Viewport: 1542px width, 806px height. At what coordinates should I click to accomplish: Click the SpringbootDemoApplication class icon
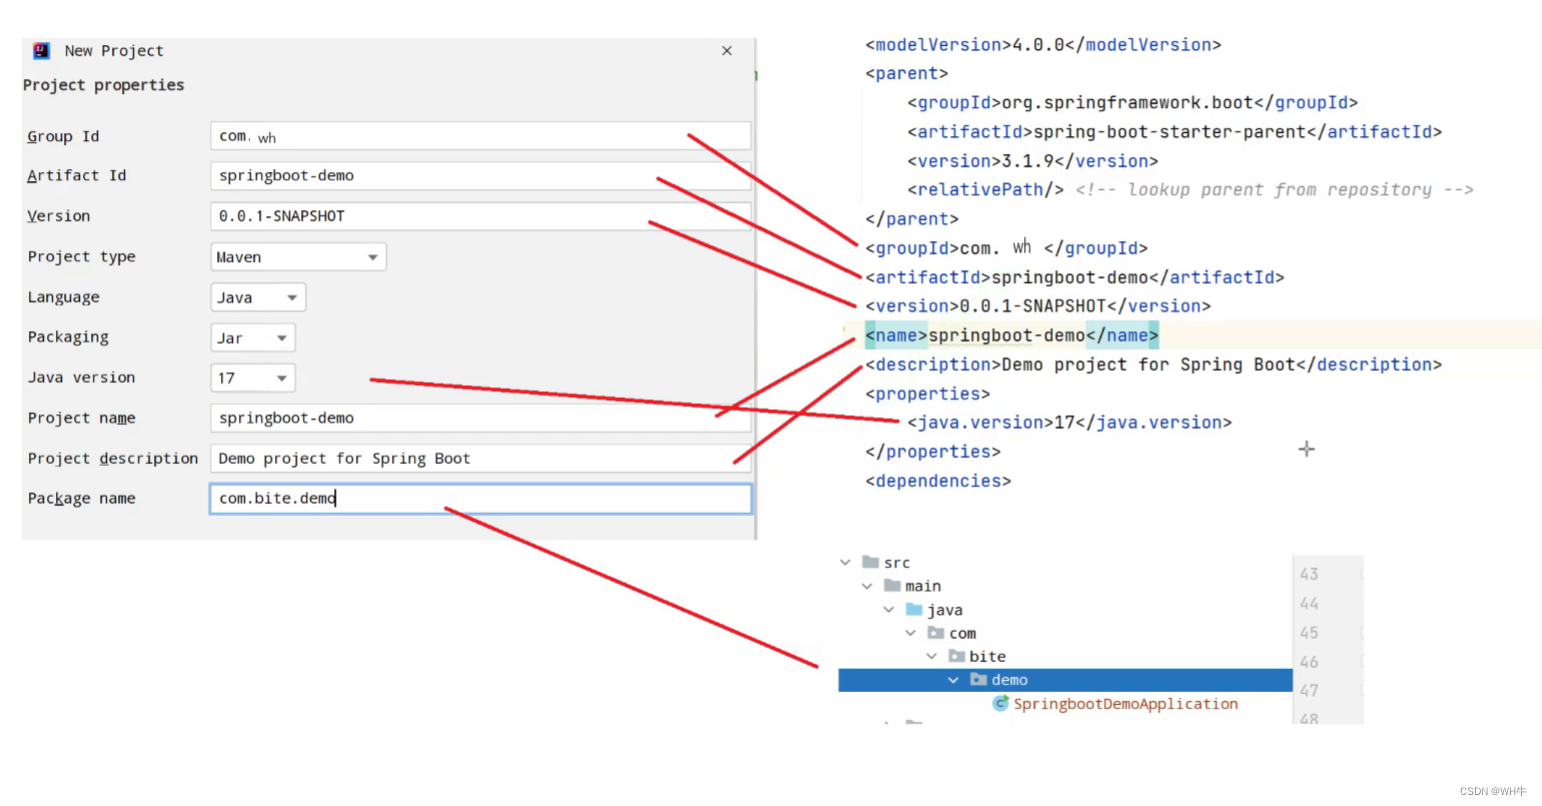pos(1000,703)
